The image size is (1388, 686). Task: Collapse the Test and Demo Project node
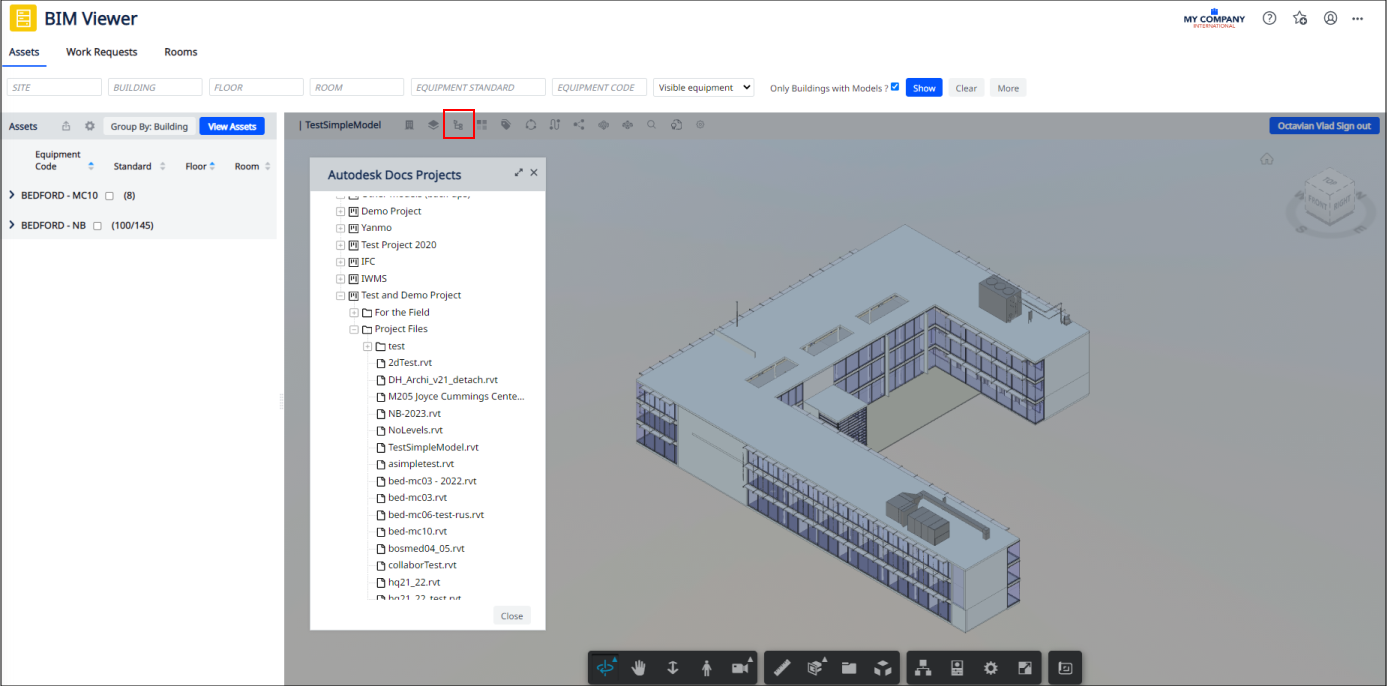coord(341,296)
